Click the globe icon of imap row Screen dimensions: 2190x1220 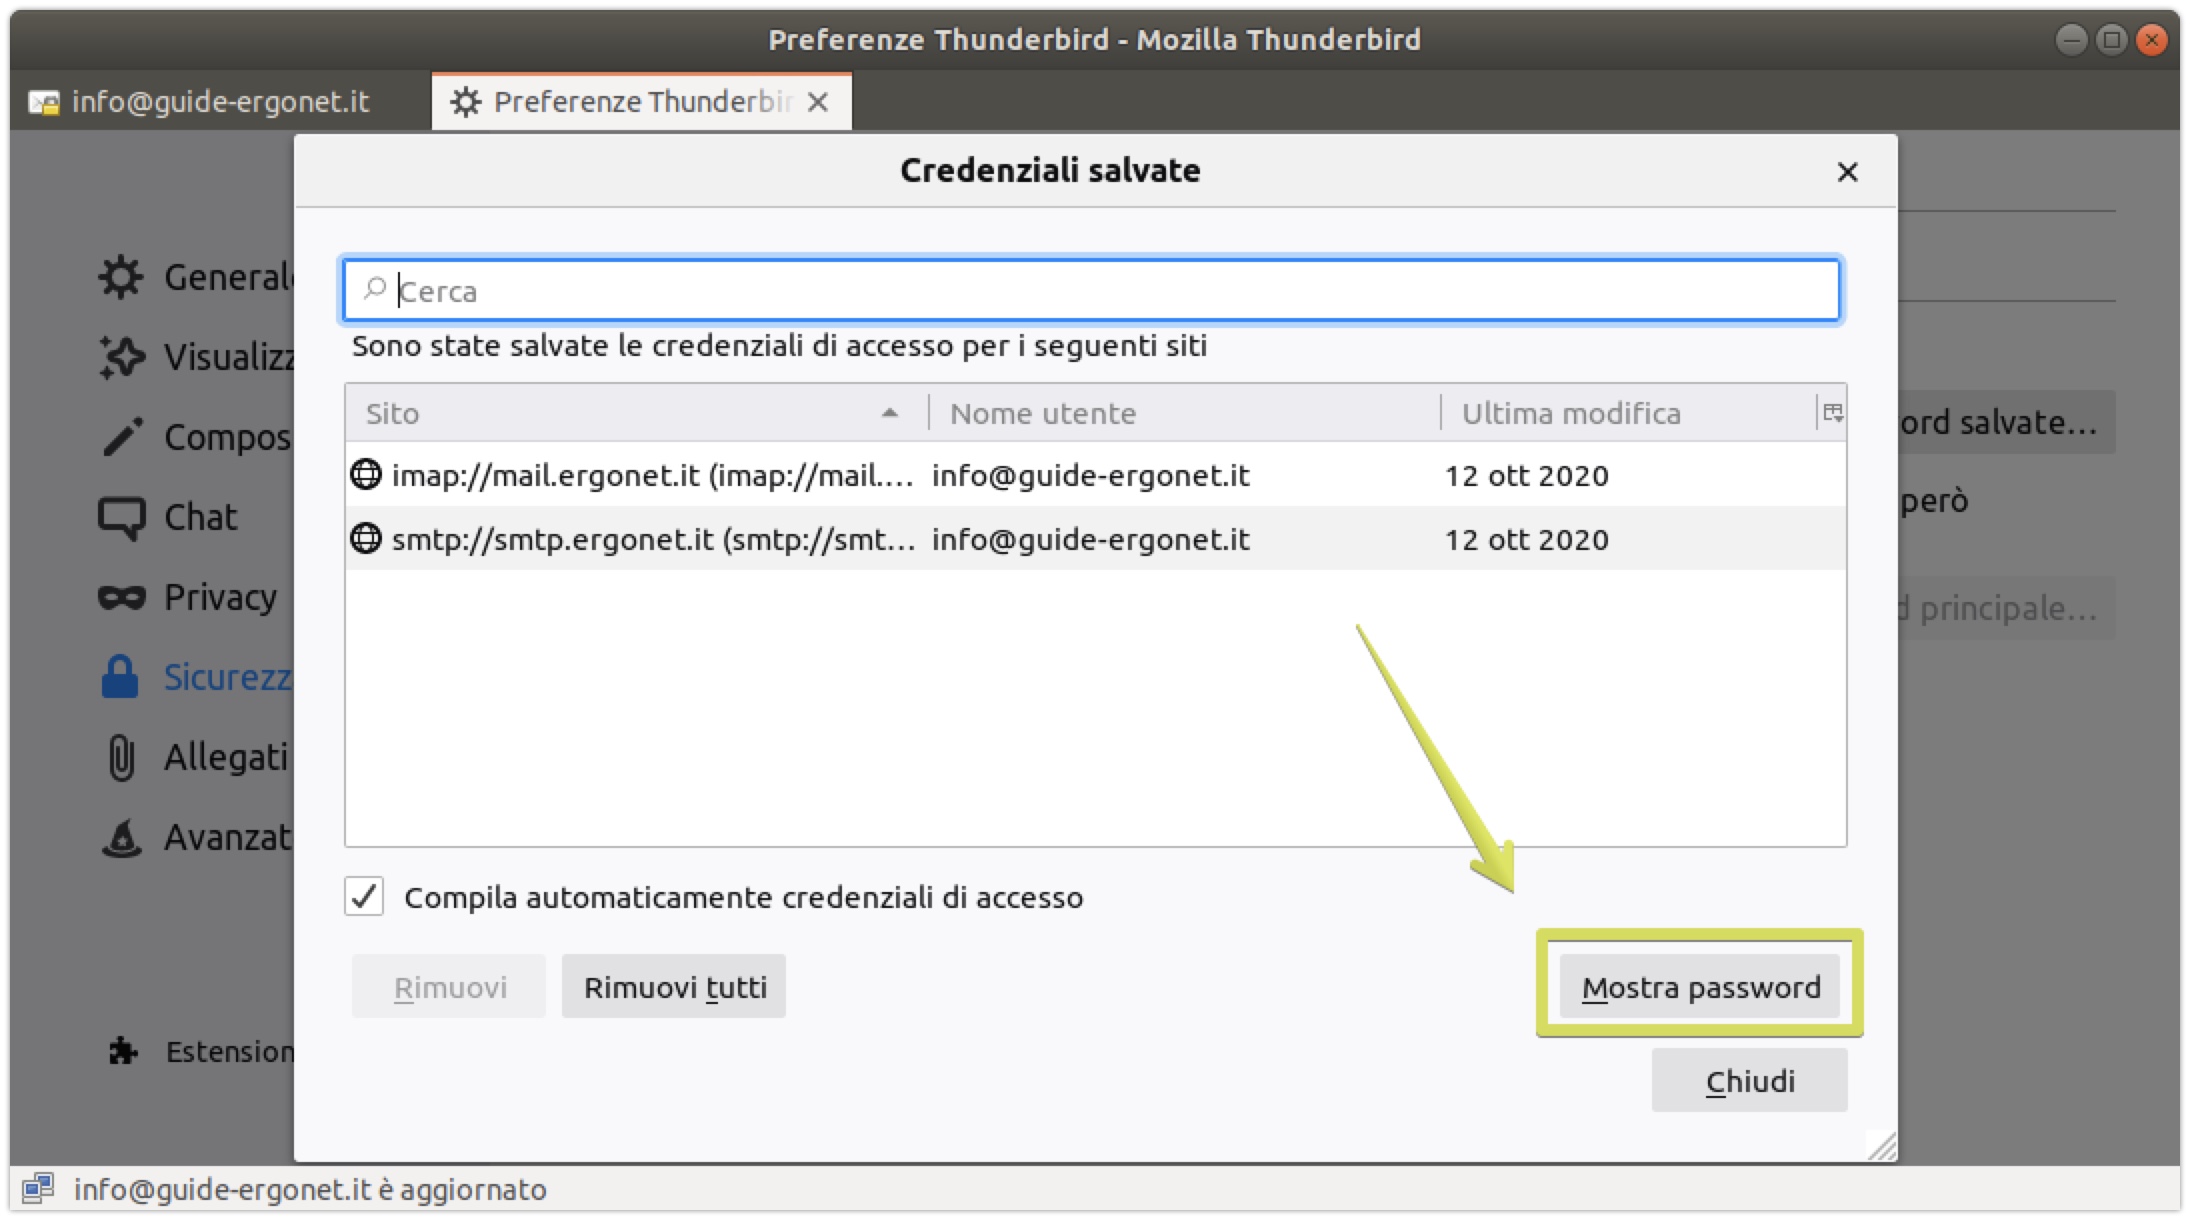coord(366,474)
